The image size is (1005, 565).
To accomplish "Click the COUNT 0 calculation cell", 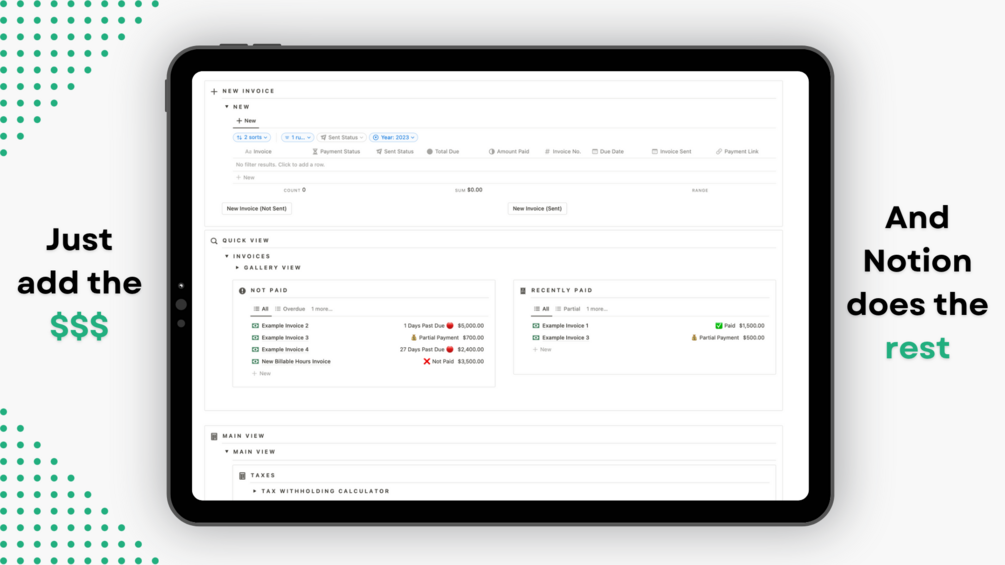I will click(295, 190).
